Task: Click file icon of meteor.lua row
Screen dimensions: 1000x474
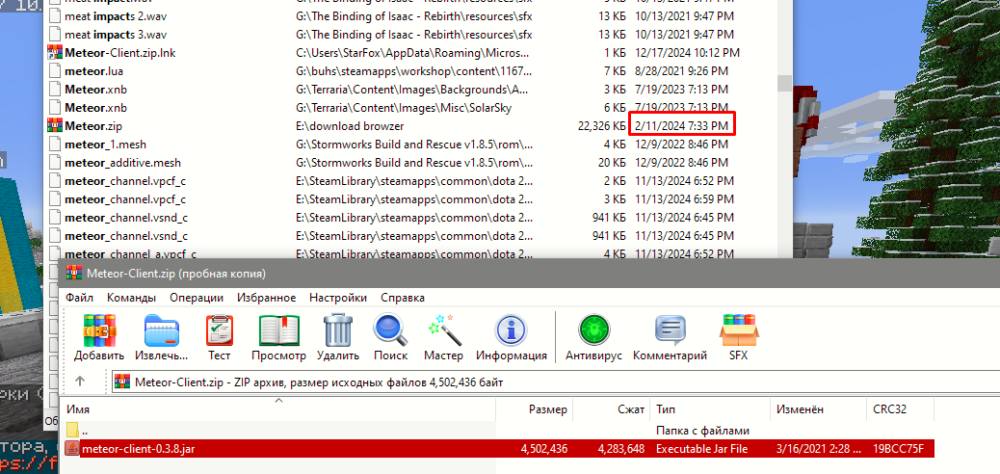Action: (x=55, y=71)
